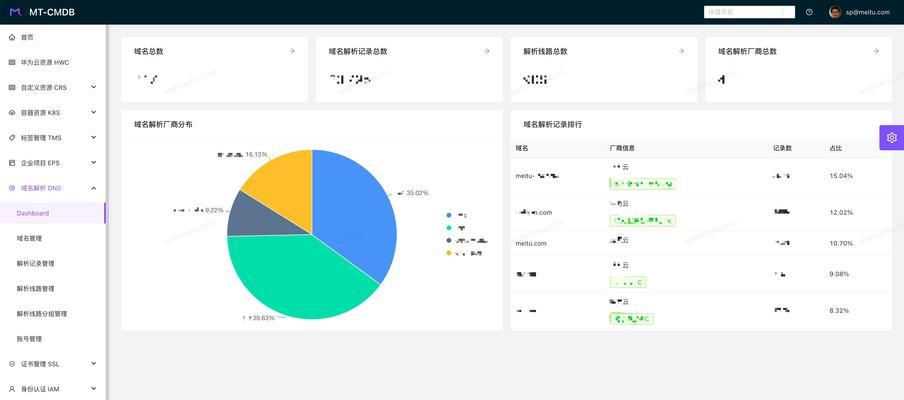Click the arrow on 域名解析记录总数 card
Screen dimensions: 904x400
(487, 51)
